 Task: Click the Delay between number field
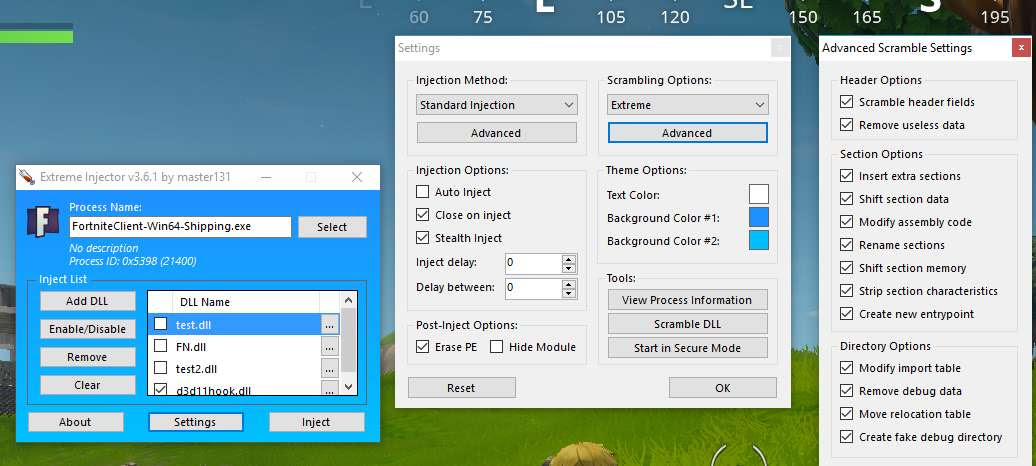[x=534, y=288]
